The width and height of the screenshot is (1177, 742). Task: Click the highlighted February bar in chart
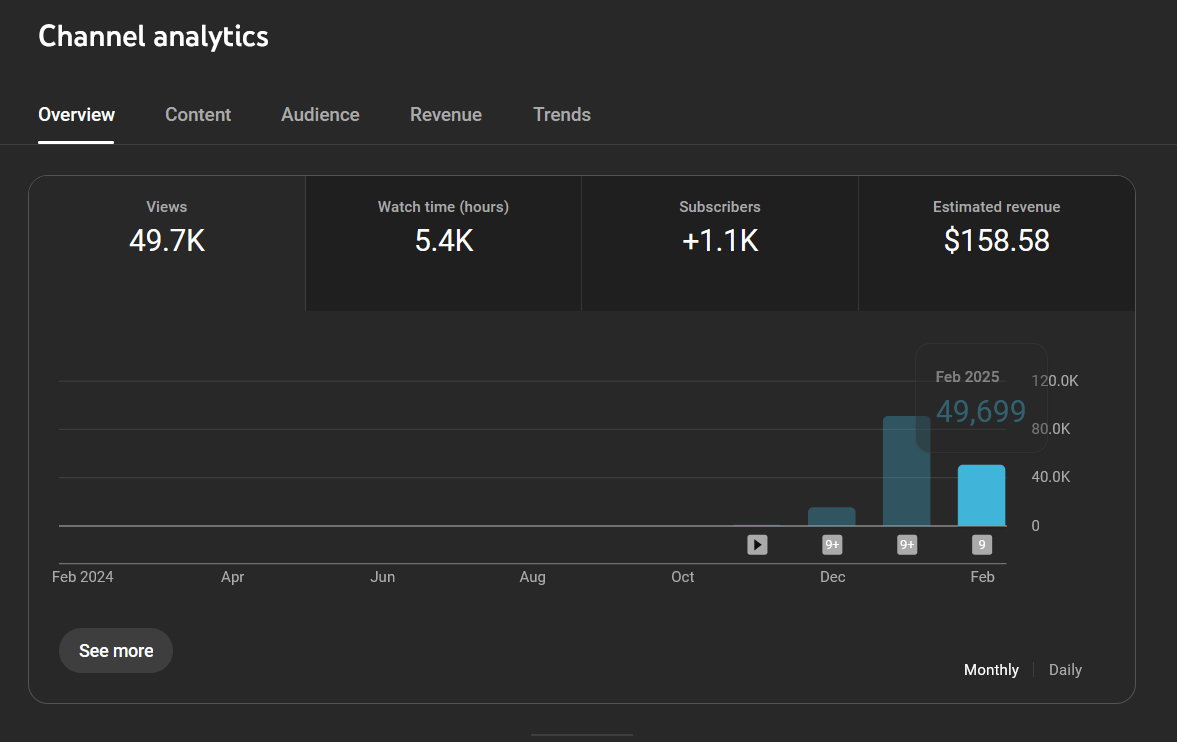(x=982, y=496)
